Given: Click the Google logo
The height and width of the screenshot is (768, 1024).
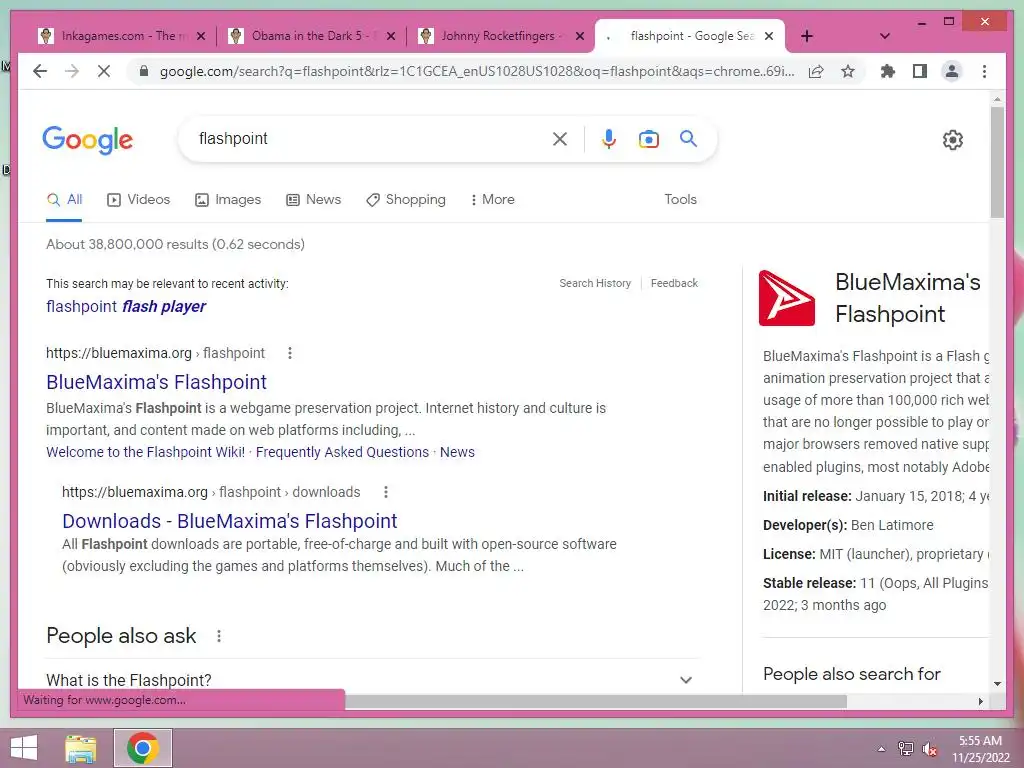Looking at the screenshot, I should point(88,140).
